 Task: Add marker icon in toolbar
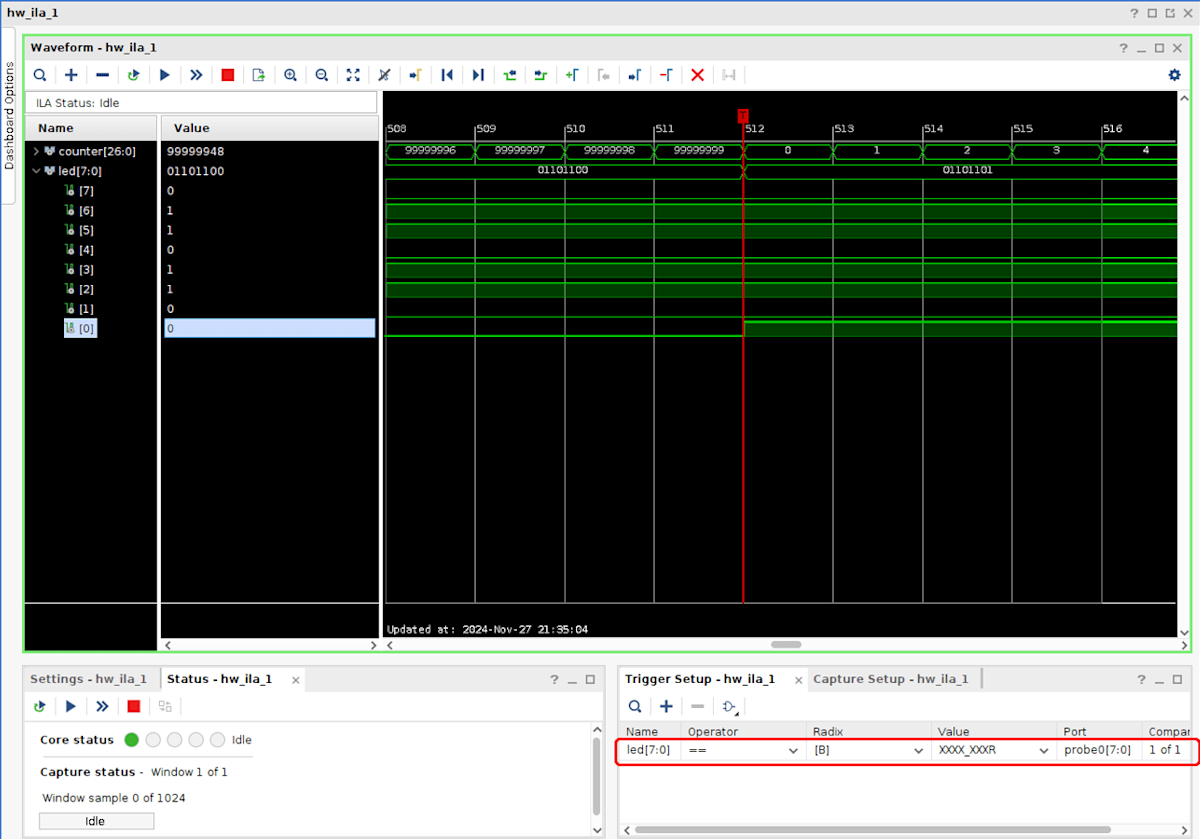572,75
